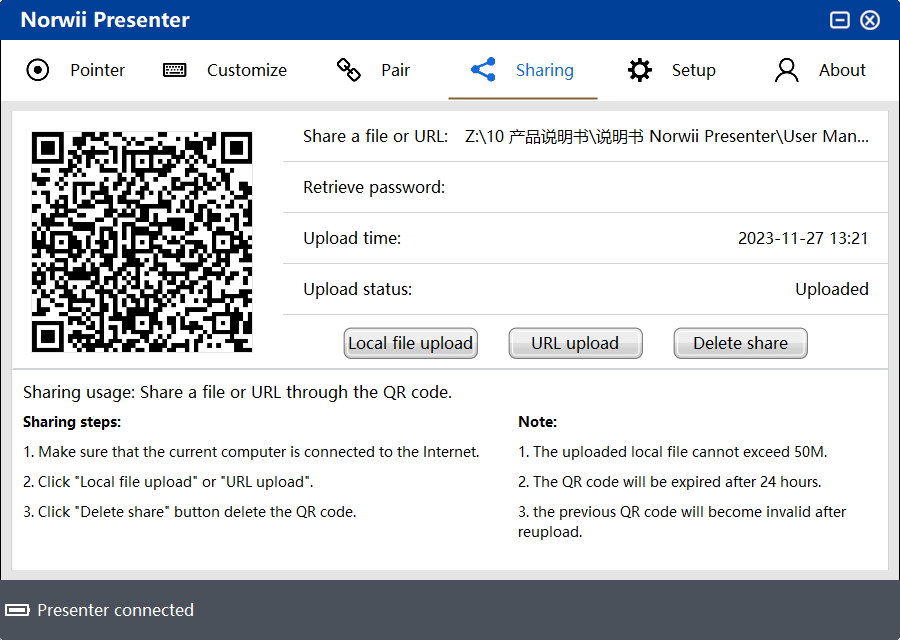The width and height of the screenshot is (900, 640).
Task: Click step 2 about choosing an upload
Action: pos(168,482)
